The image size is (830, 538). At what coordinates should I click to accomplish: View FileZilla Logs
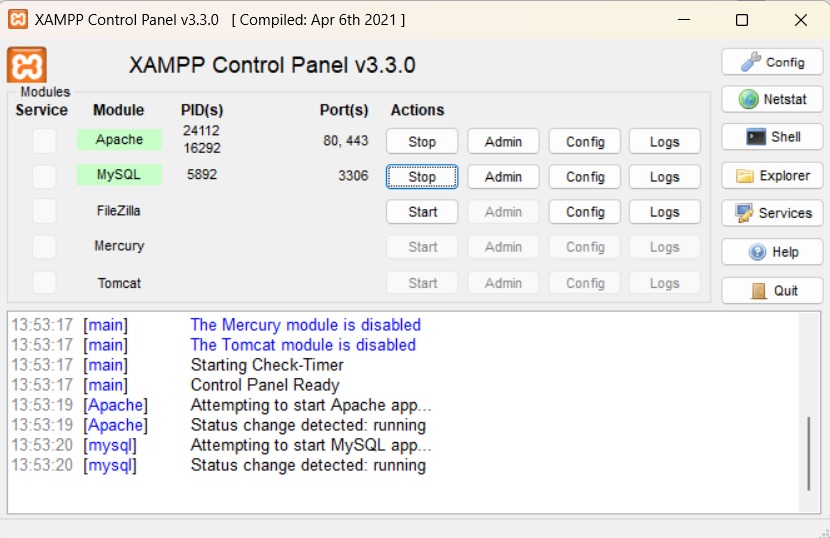(664, 211)
